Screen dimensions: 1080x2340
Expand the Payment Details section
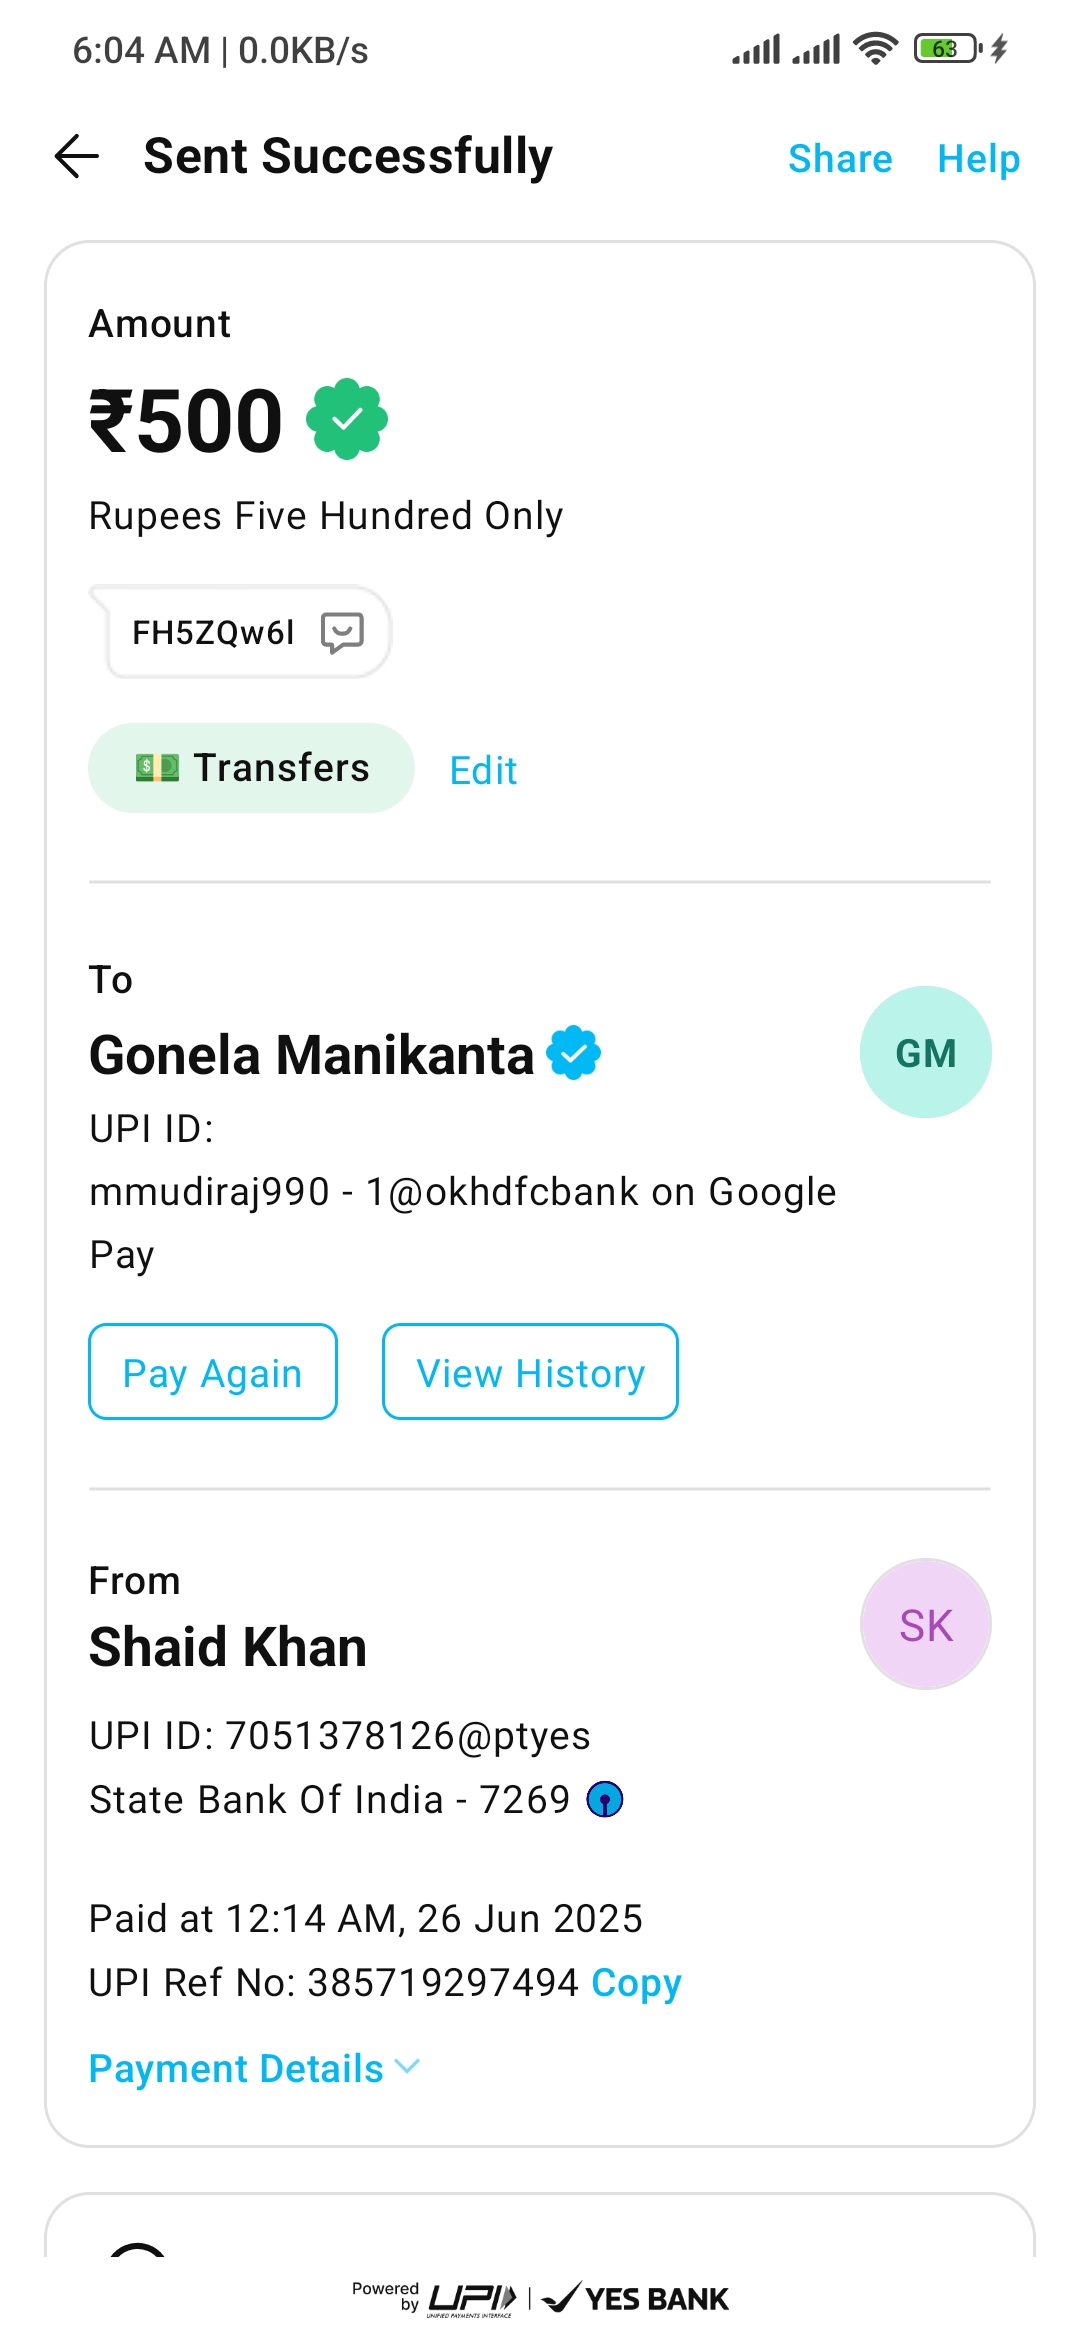pyautogui.click(x=236, y=2068)
